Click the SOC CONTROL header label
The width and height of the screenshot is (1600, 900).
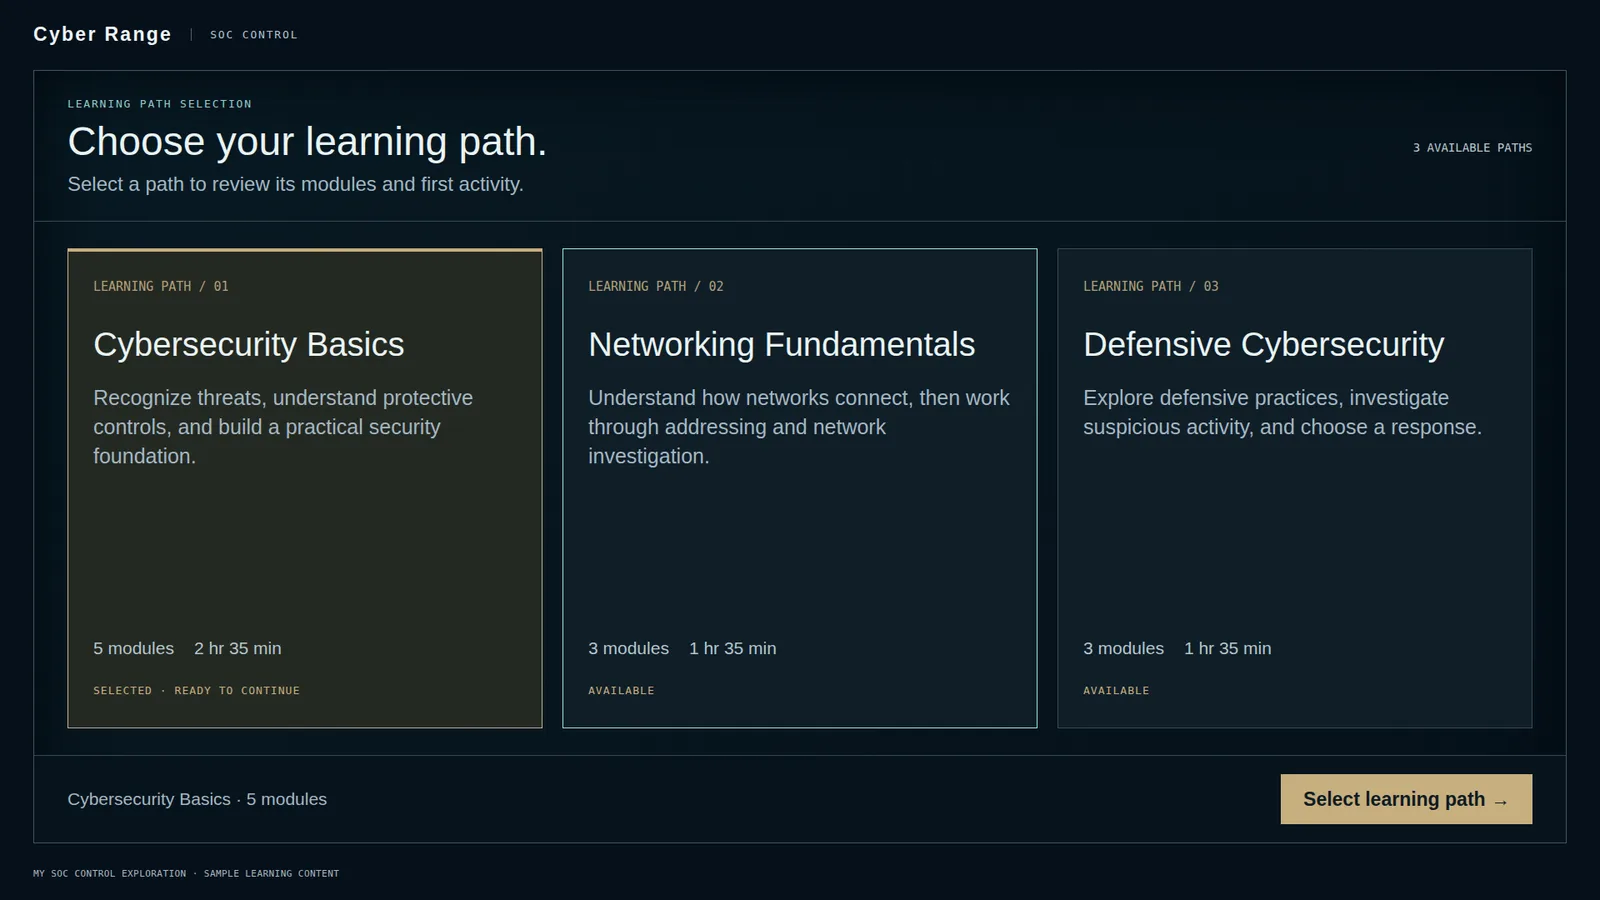click(x=254, y=35)
